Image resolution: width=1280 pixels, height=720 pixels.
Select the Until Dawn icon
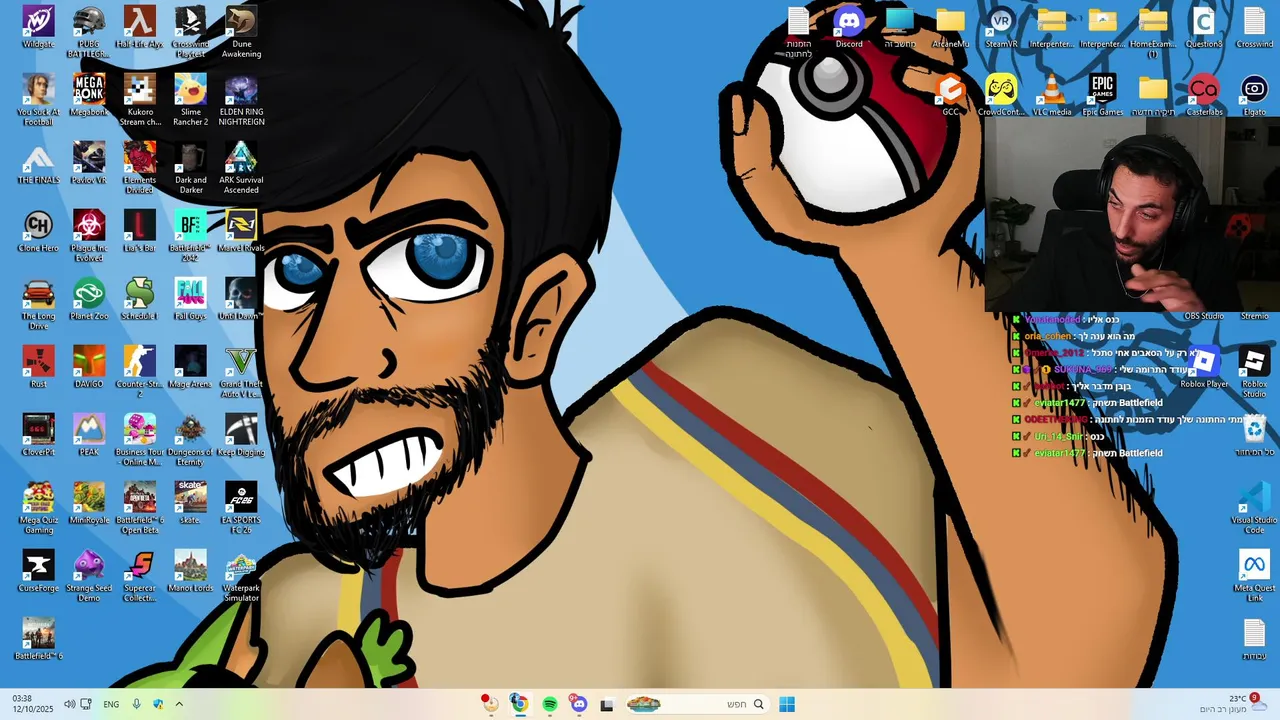[x=241, y=299]
